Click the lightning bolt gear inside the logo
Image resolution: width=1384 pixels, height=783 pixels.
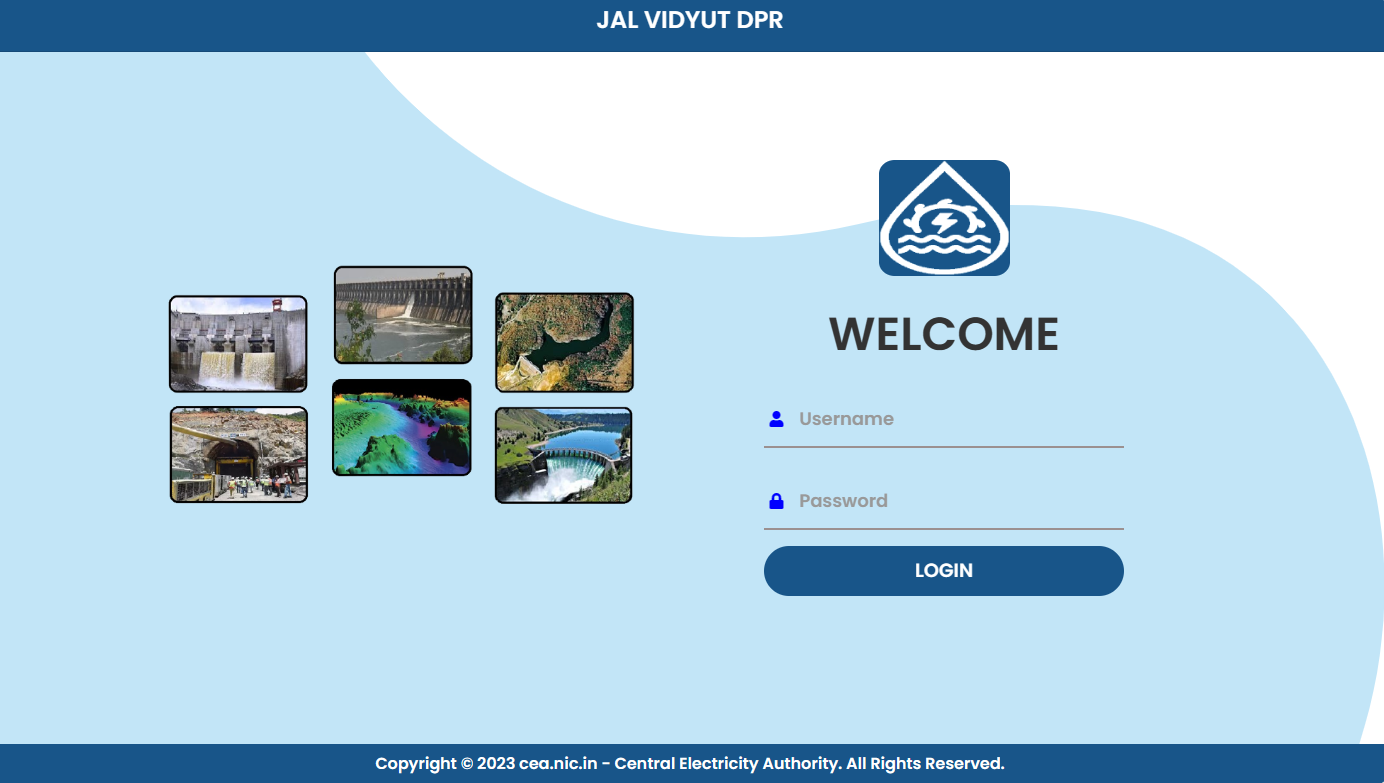pos(944,217)
